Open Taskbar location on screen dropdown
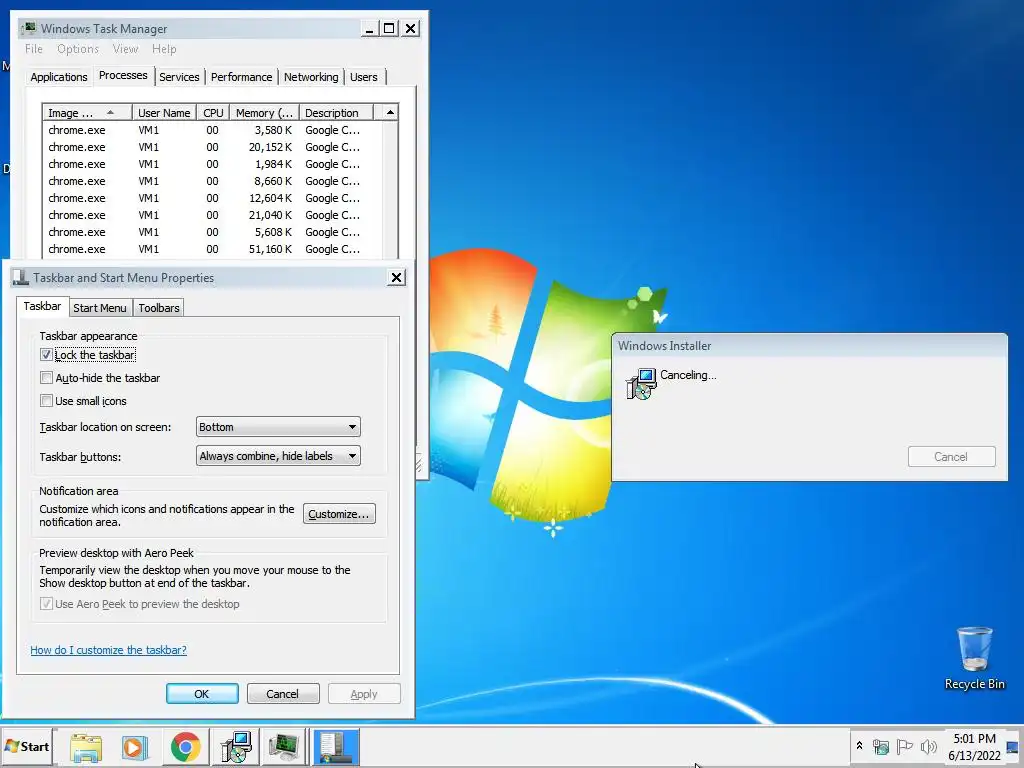The width and height of the screenshot is (1024, 768). click(x=278, y=426)
